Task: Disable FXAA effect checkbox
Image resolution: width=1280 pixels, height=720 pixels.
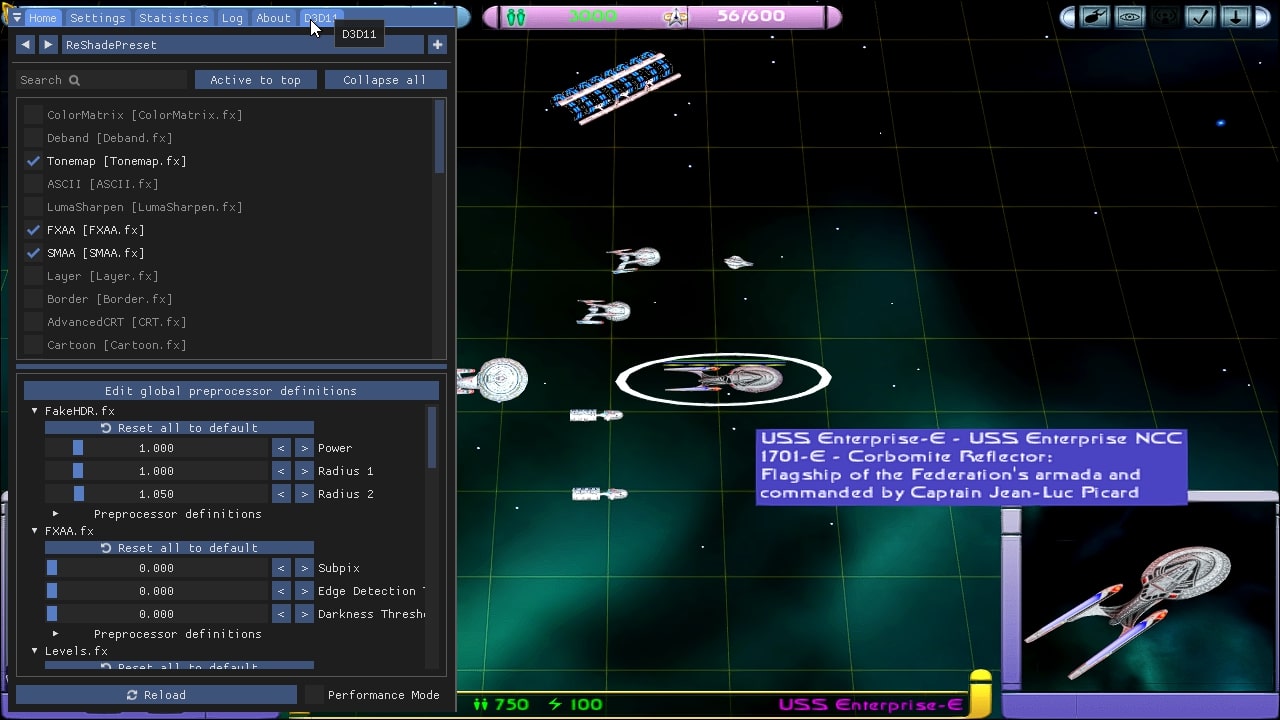Action: (33, 230)
